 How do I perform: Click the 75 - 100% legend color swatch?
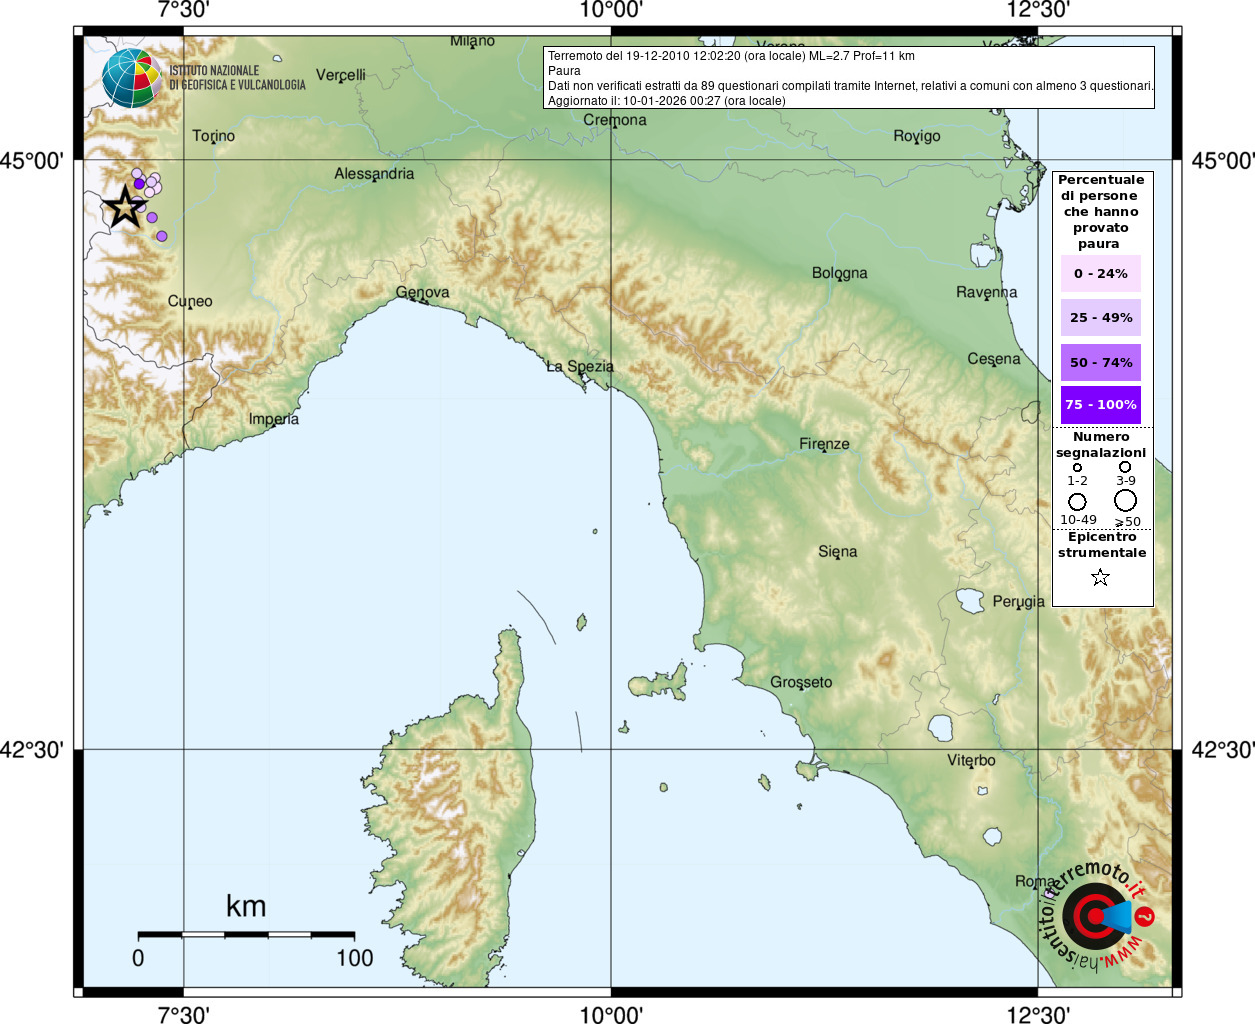(x=1100, y=404)
